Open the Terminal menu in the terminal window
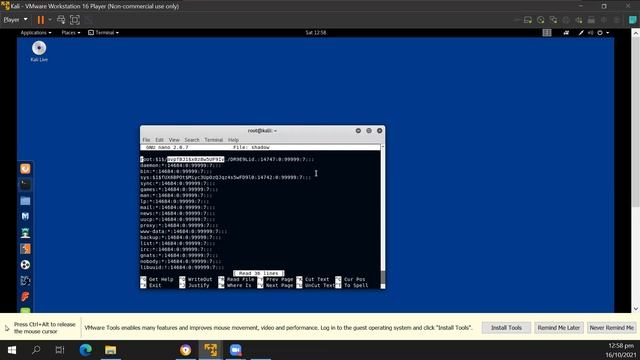This screenshot has width=640, height=360. (213, 140)
